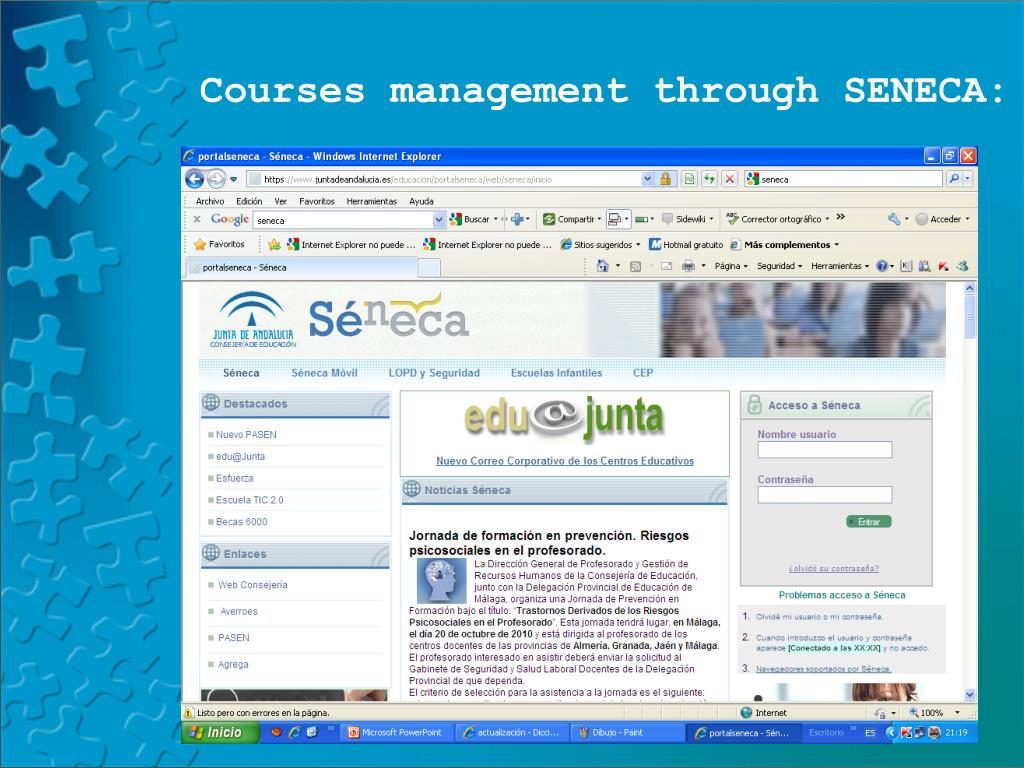The height and width of the screenshot is (768, 1024).
Task: Open the Escuelas Infantiles navigation tab
Action: pyautogui.click(x=556, y=373)
